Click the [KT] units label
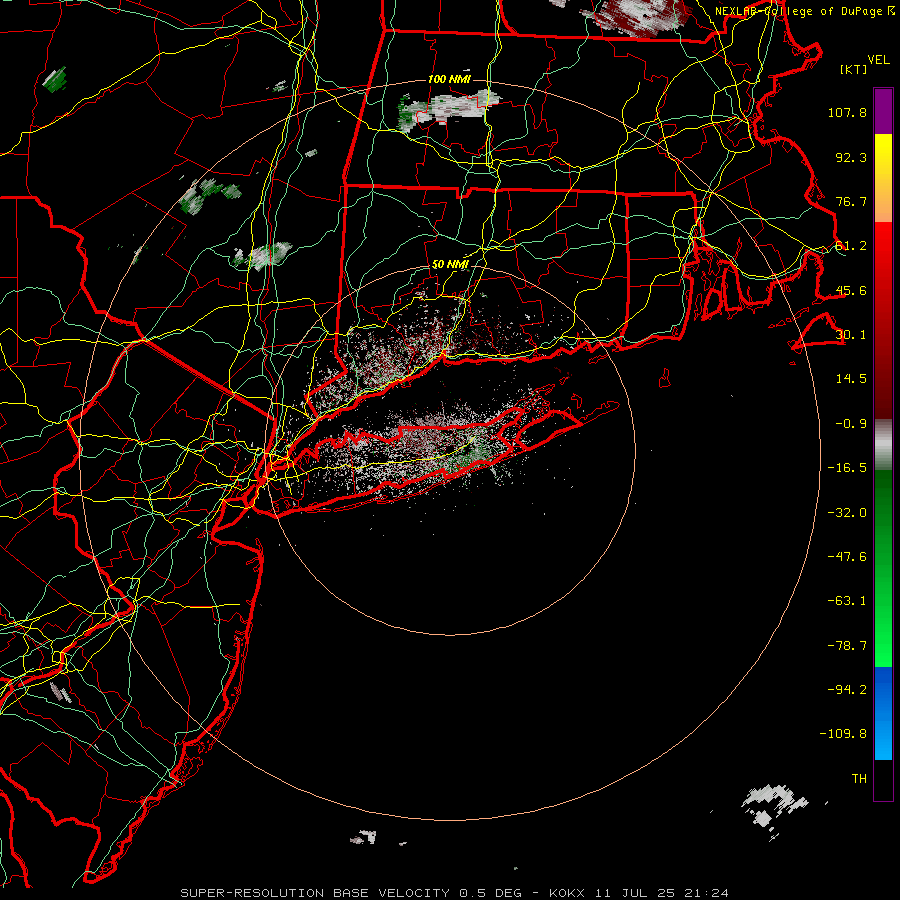The image size is (900, 900). click(x=854, y=69)
